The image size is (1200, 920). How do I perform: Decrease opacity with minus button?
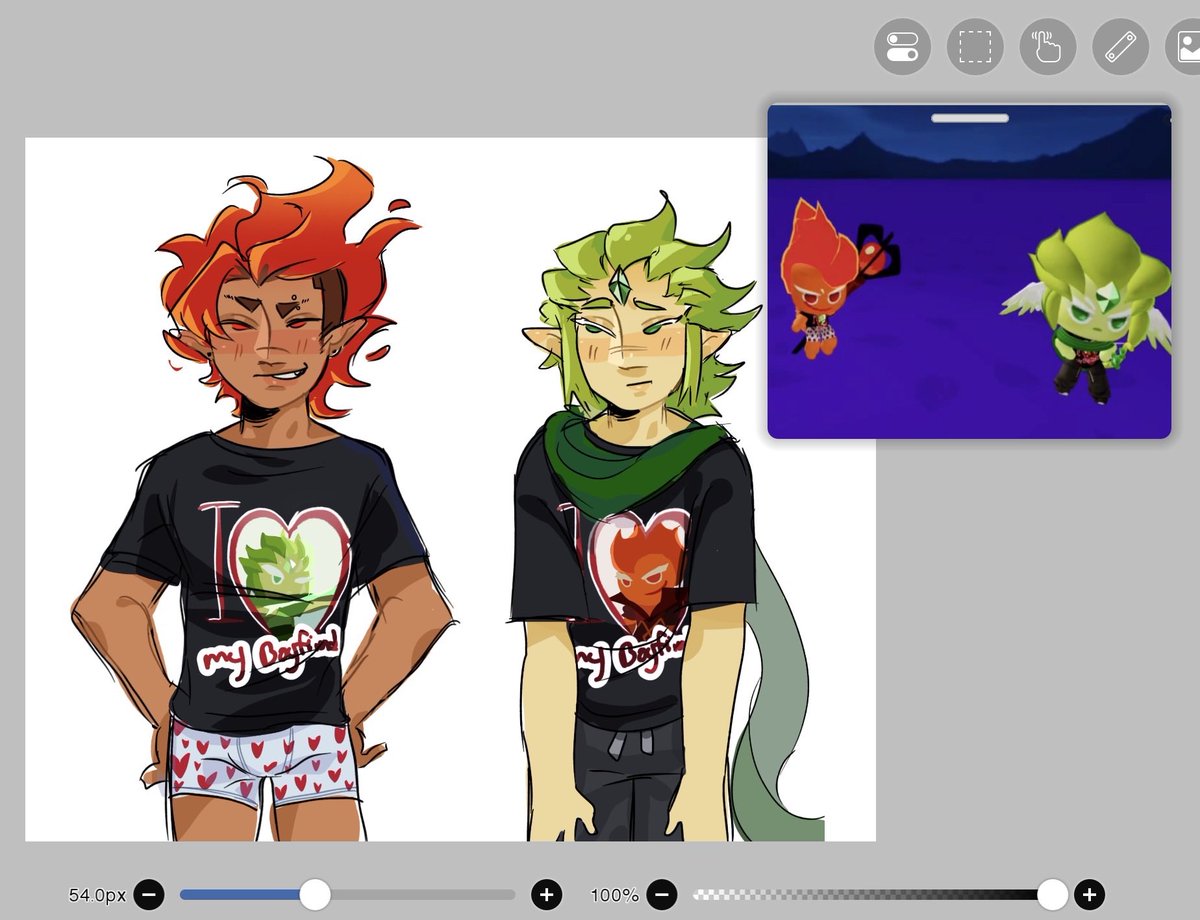[x=661, y=894]
